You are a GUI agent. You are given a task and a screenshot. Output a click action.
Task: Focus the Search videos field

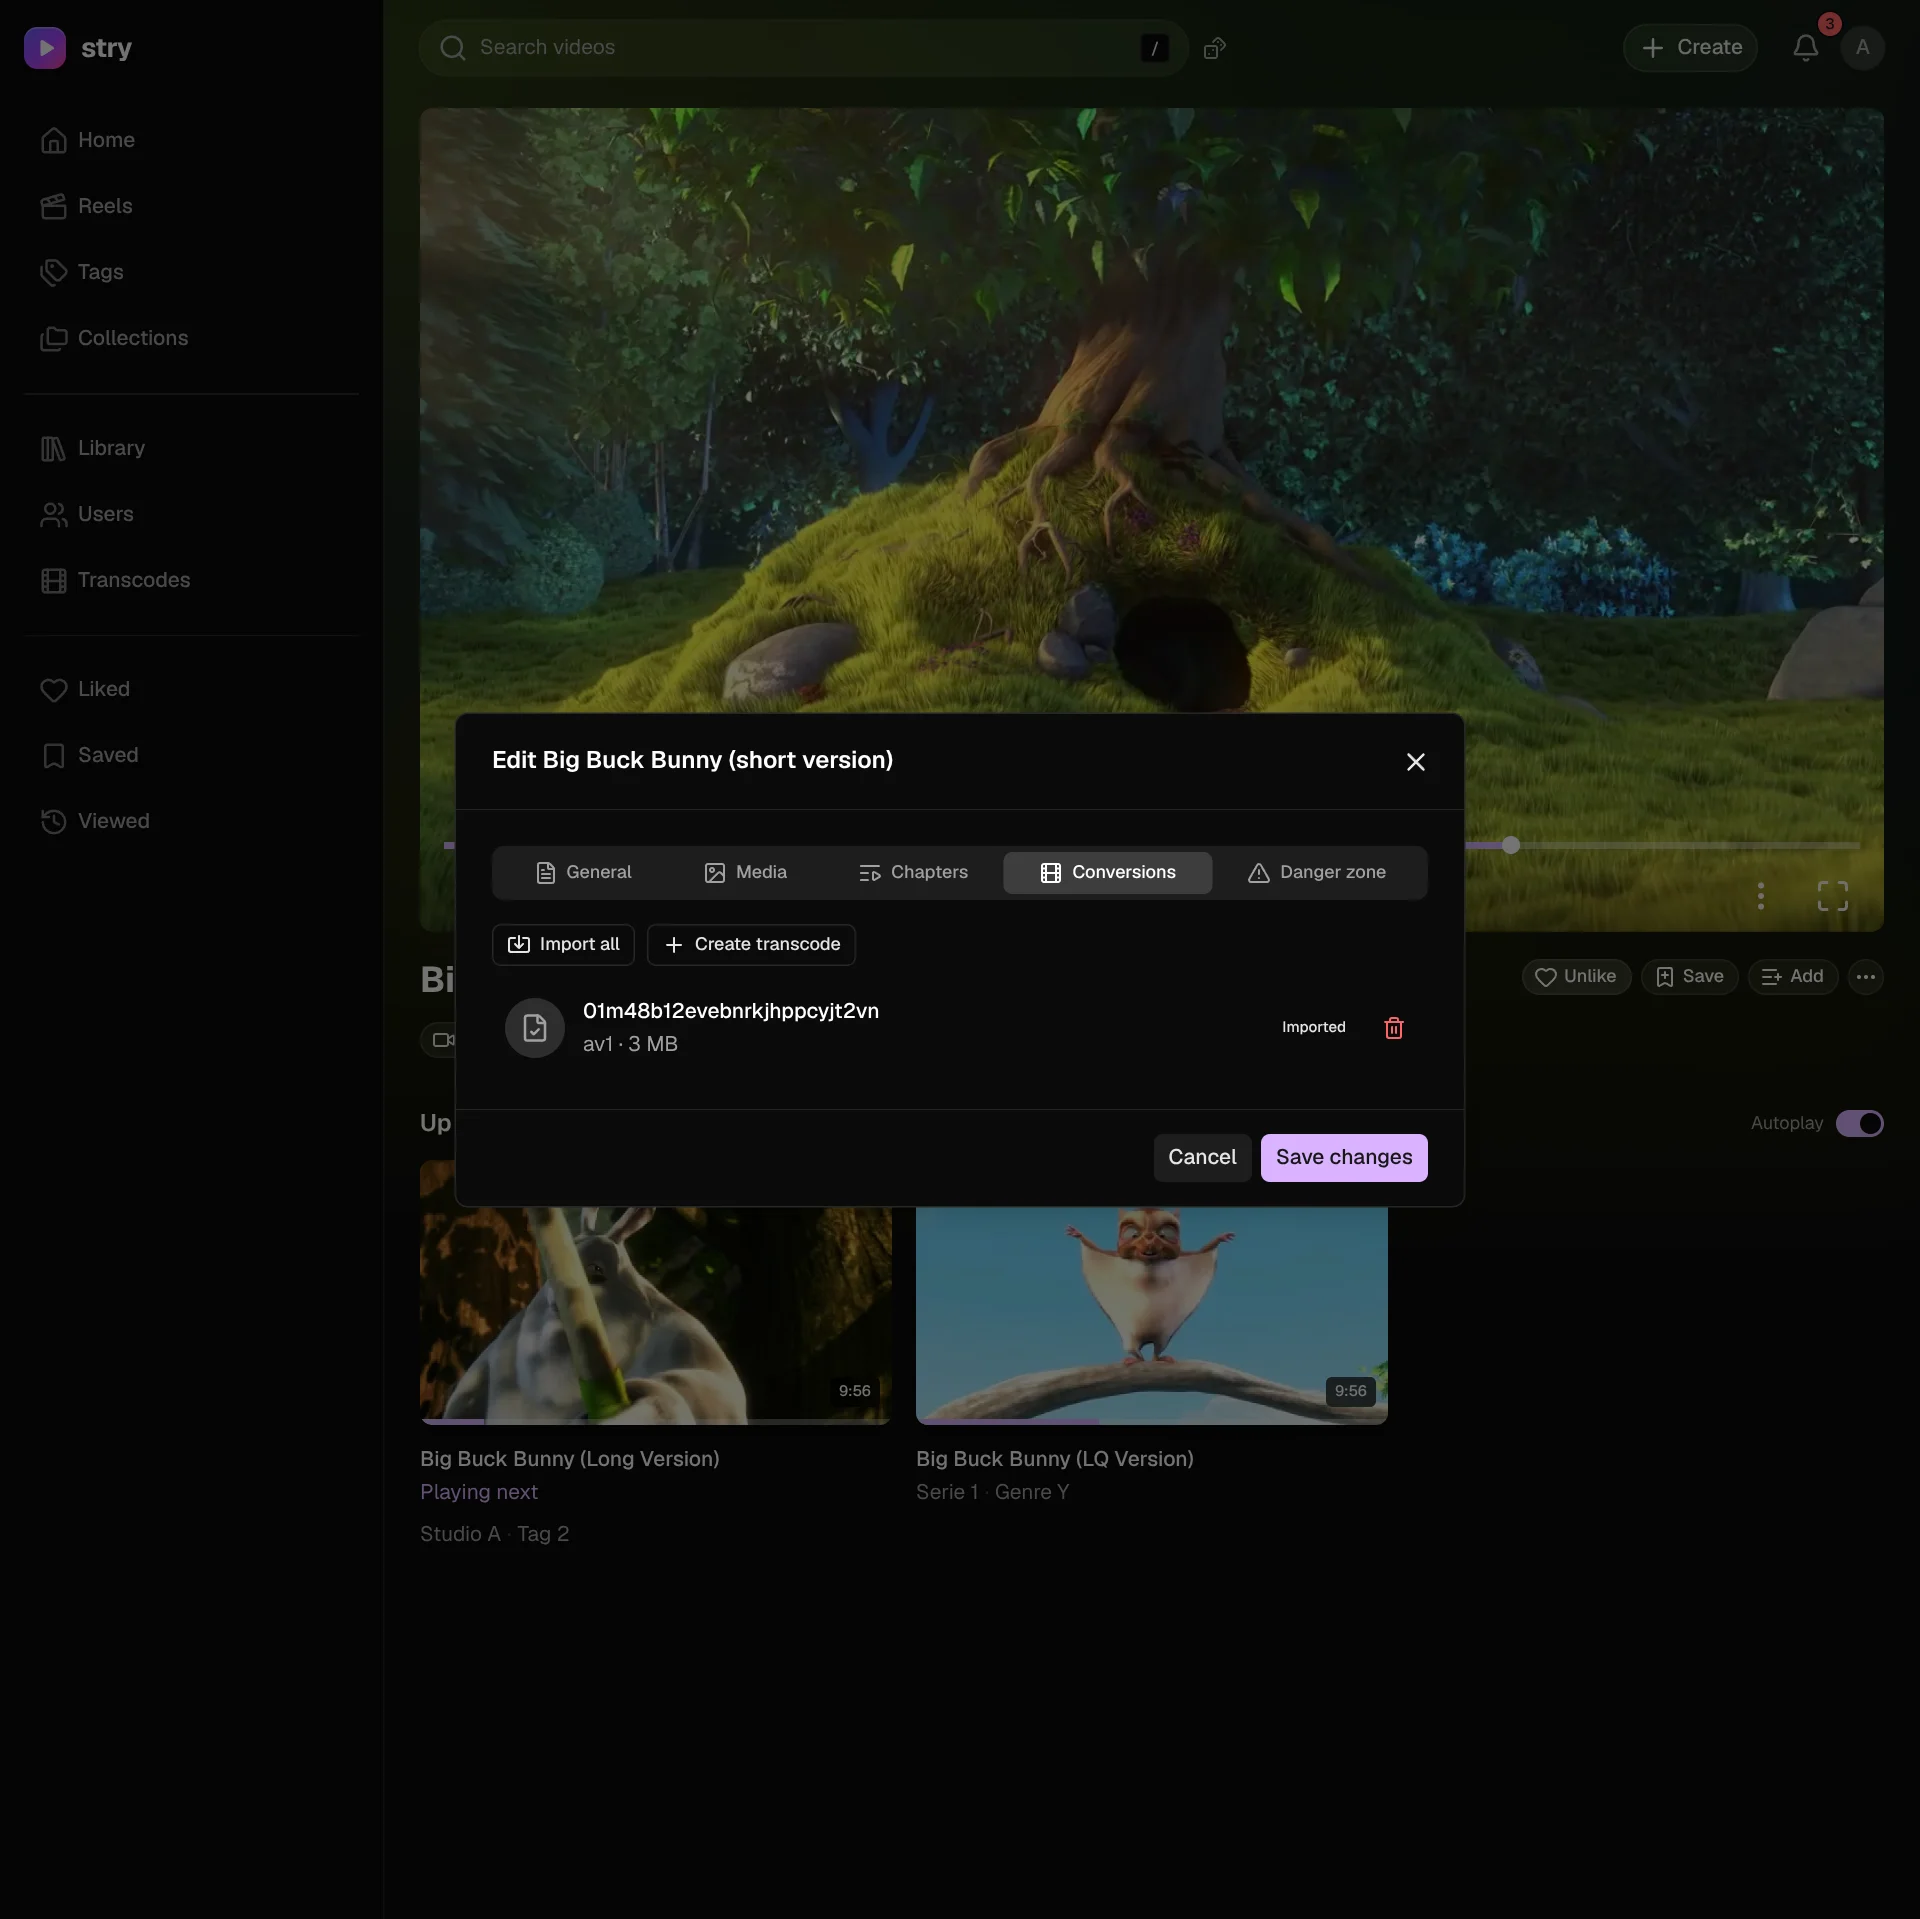tap(803, 48)
